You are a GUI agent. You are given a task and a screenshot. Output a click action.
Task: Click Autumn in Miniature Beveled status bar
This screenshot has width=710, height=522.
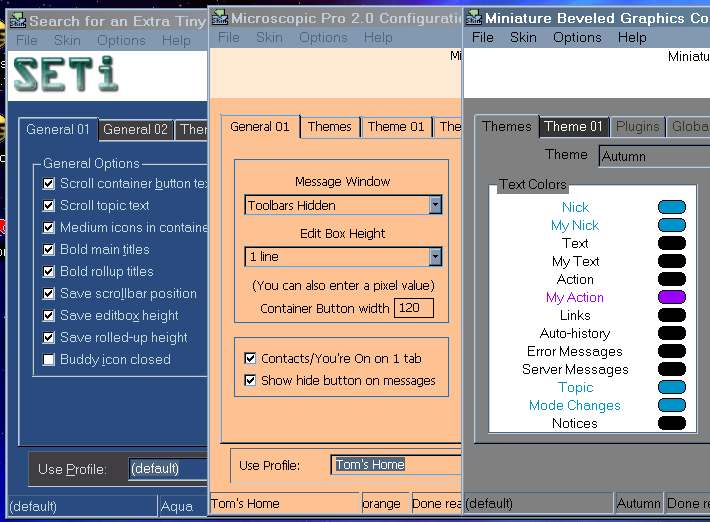tap(638, 503)
